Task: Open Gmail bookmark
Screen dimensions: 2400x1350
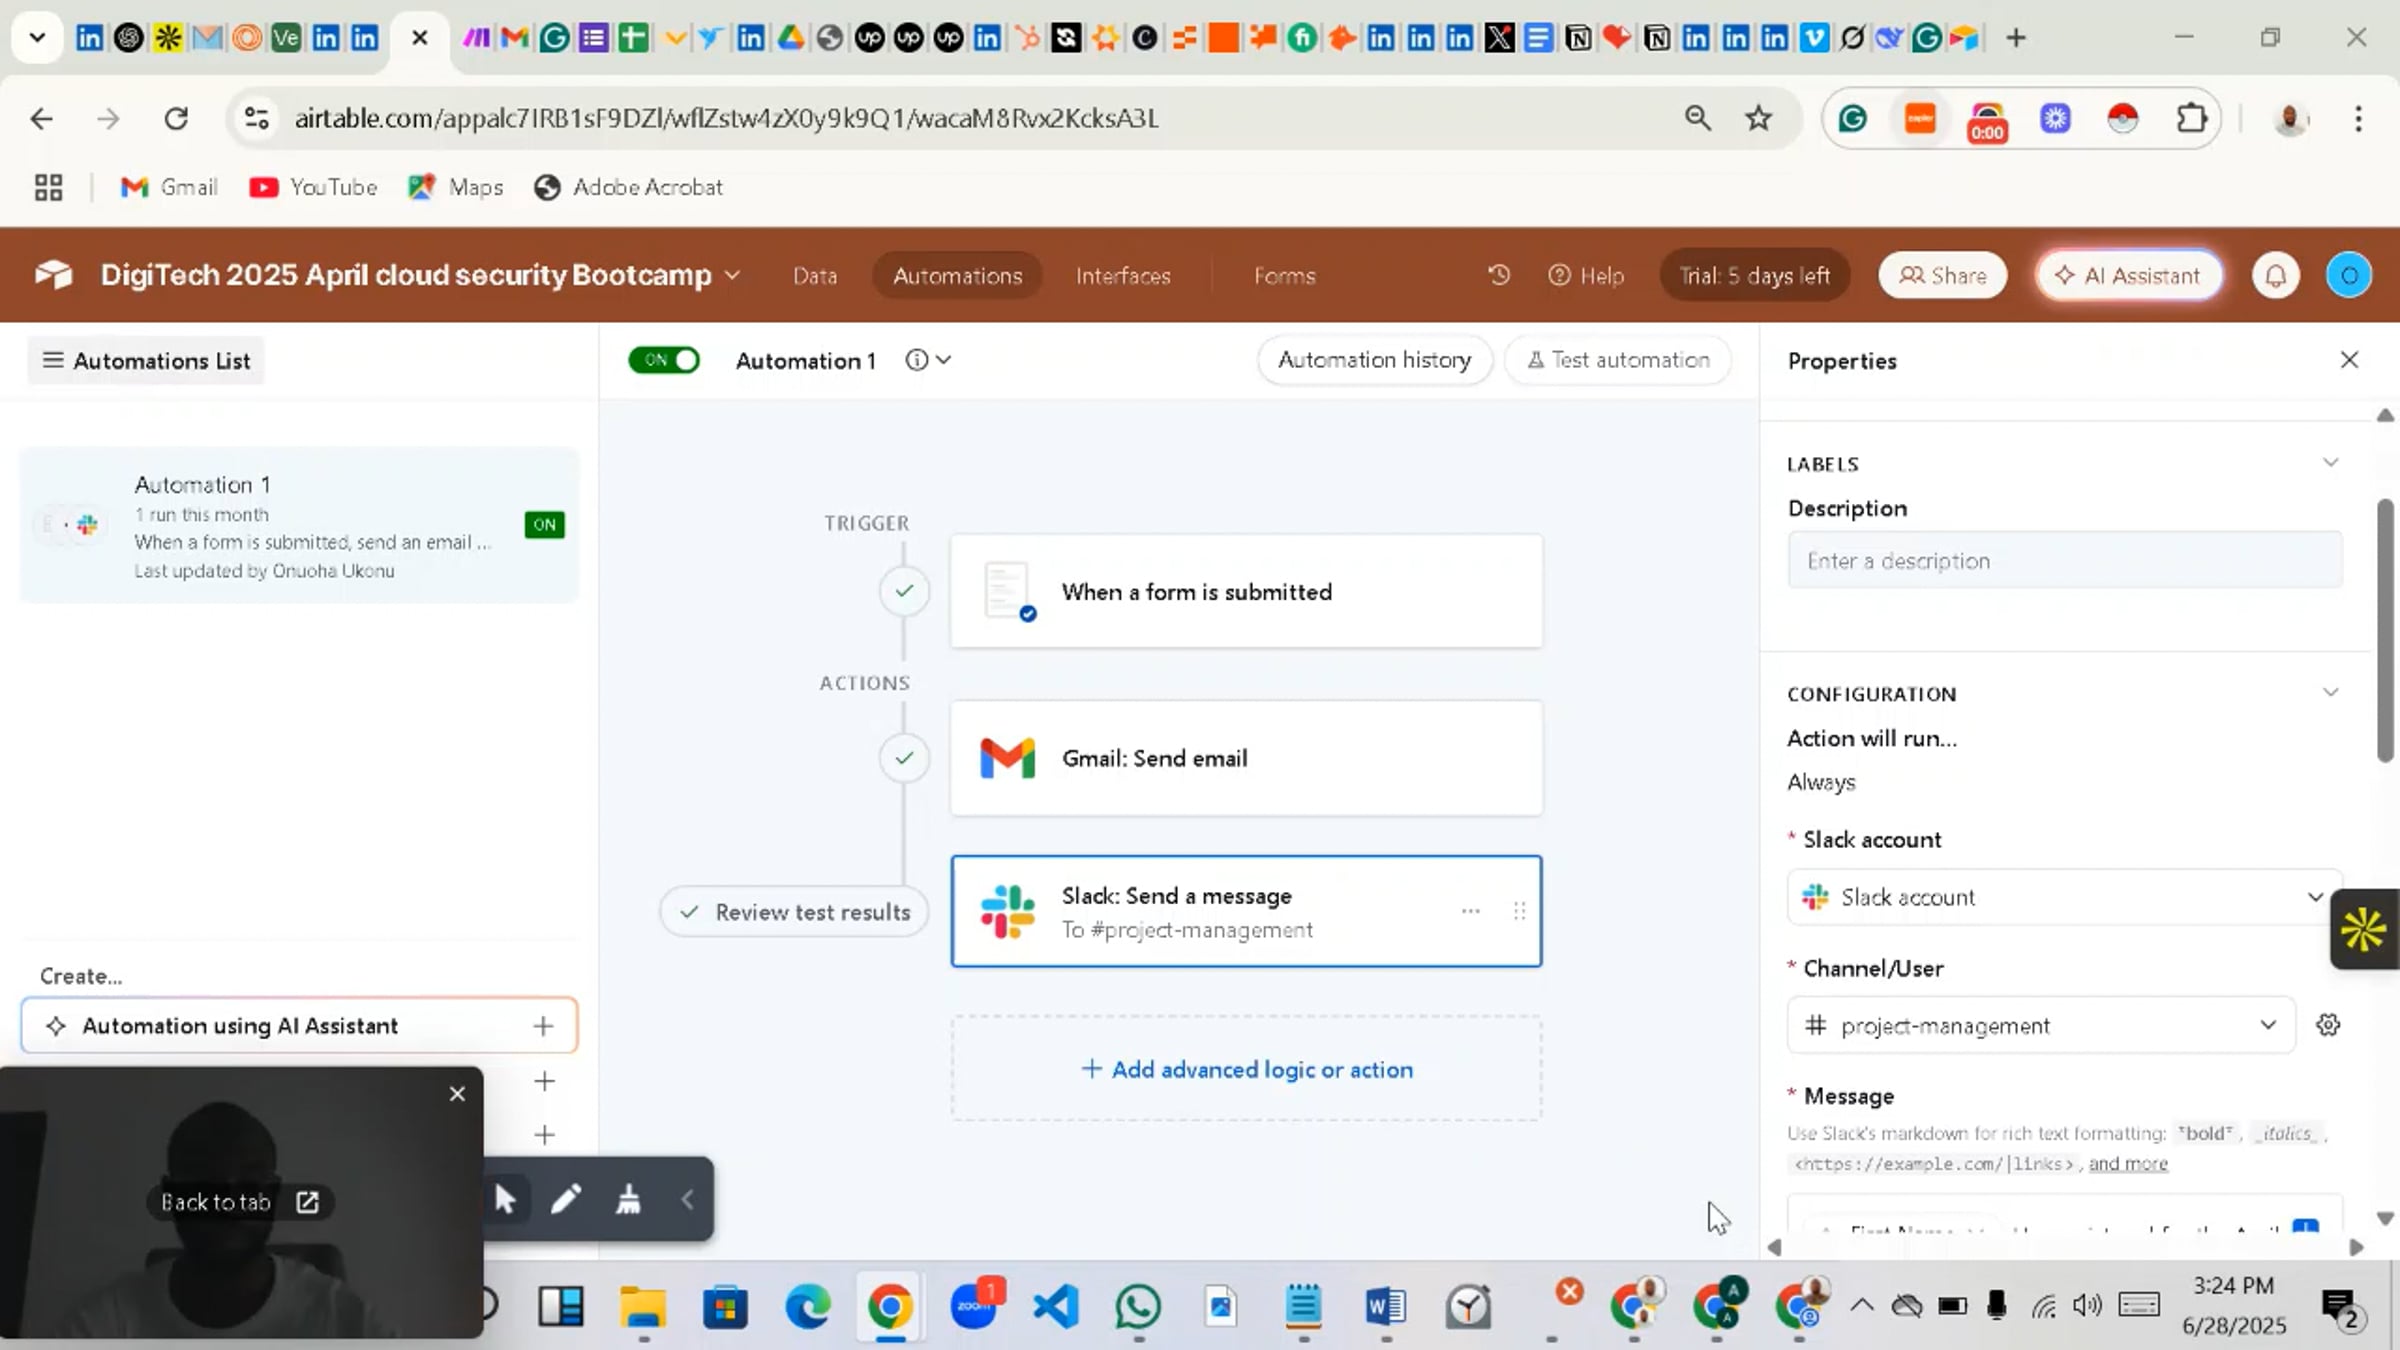Action: pos(169,187)
